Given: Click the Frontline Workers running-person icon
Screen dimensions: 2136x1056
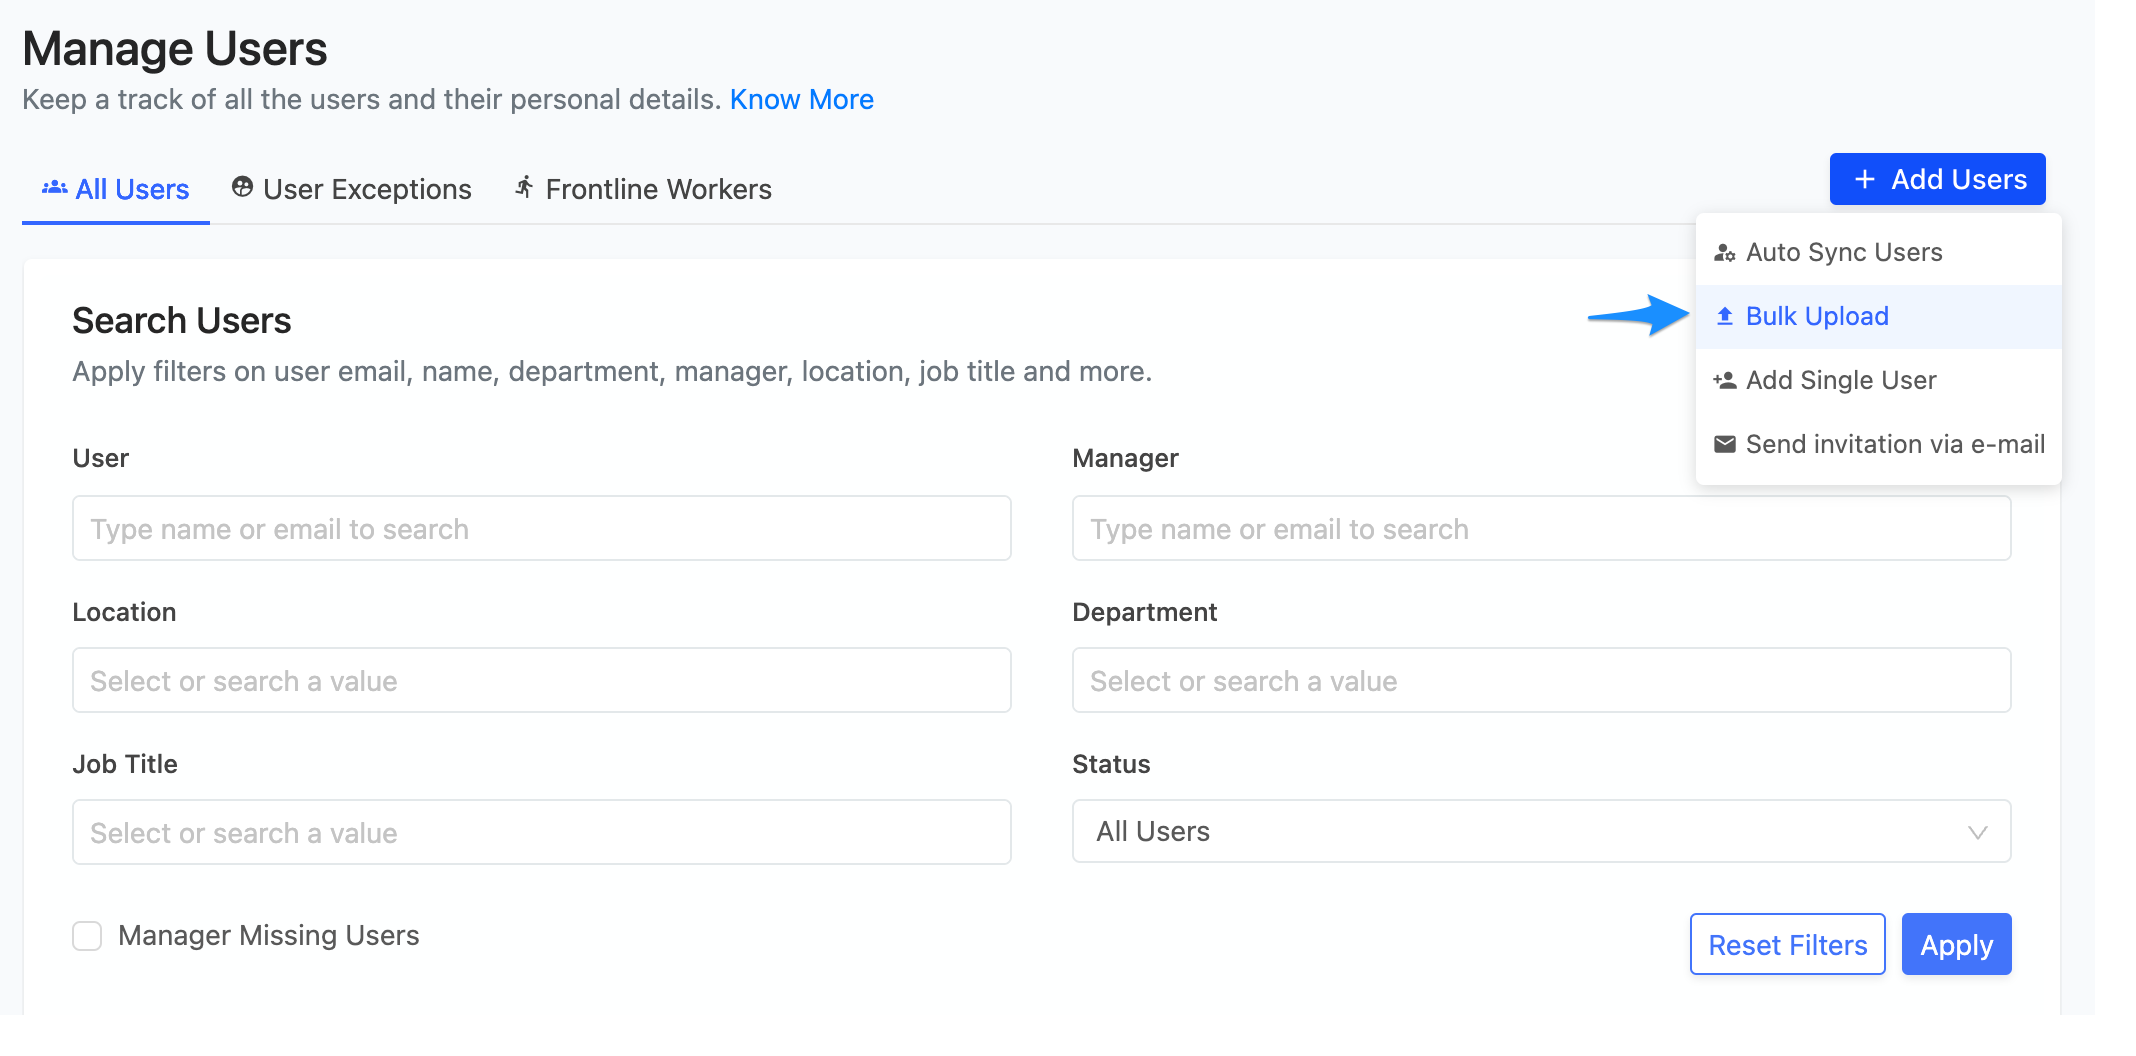Looking at the screenshot, I should (524, 187).
